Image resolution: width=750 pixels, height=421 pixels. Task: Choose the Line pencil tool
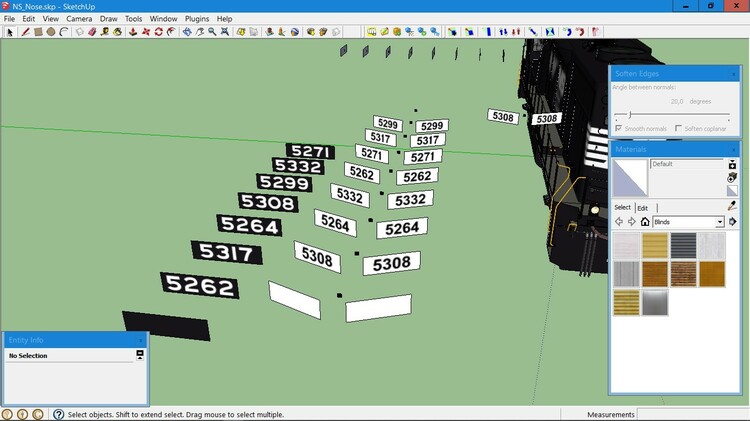[x=25, y=32]
